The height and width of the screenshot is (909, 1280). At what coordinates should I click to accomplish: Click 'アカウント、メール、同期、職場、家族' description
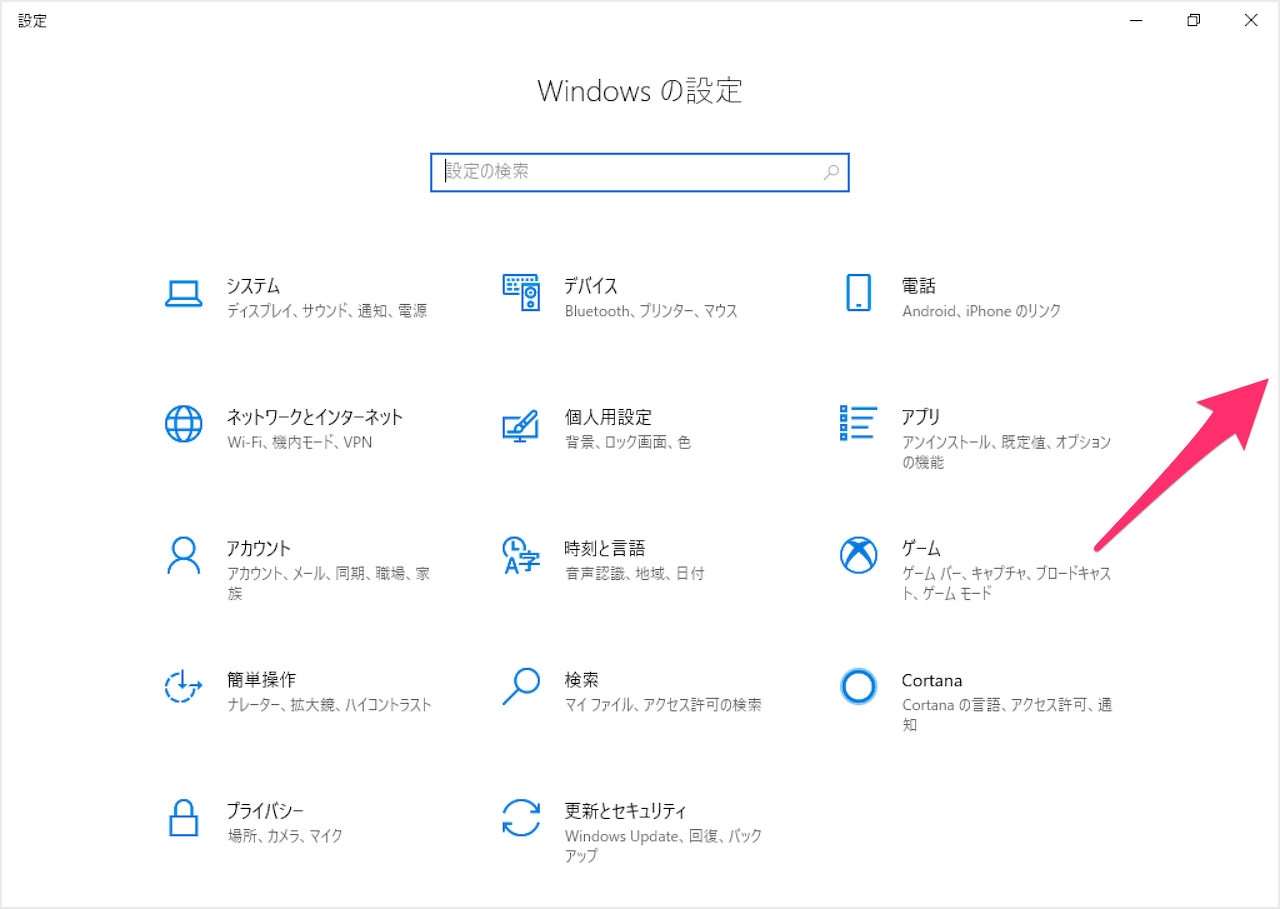point(328,583)
